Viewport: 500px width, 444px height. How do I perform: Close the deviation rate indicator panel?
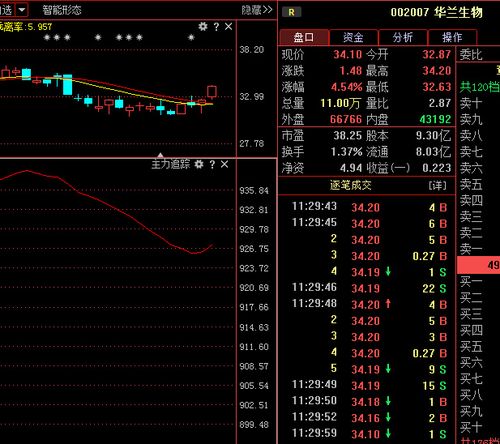pos(228,26)
